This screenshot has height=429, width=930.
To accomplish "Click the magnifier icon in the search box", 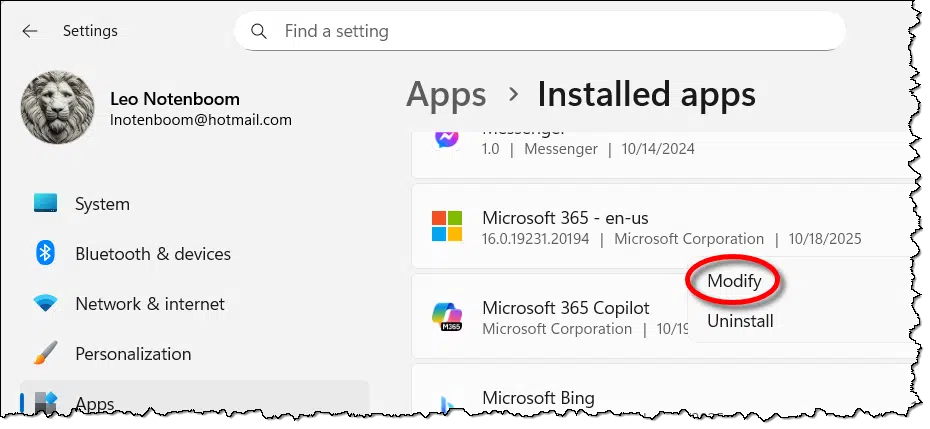I will pyautogui.click(x=259, y=31).
